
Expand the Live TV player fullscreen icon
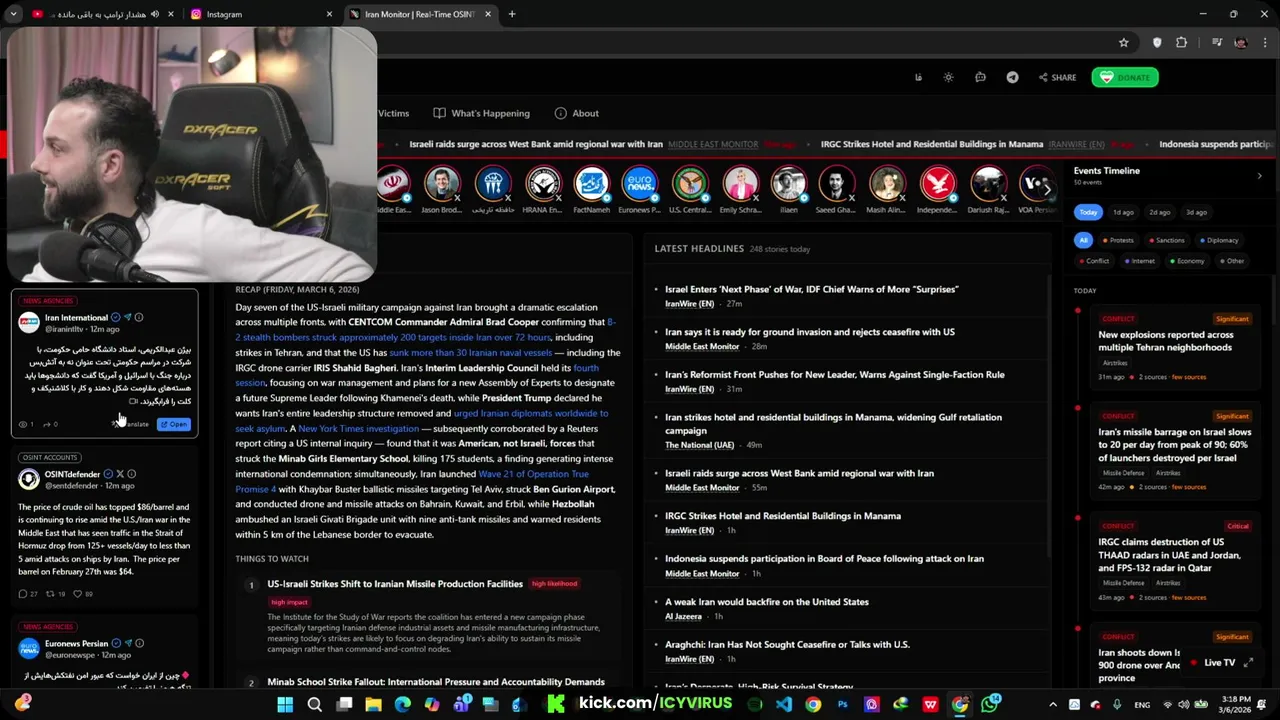[x=1248, y=663]
